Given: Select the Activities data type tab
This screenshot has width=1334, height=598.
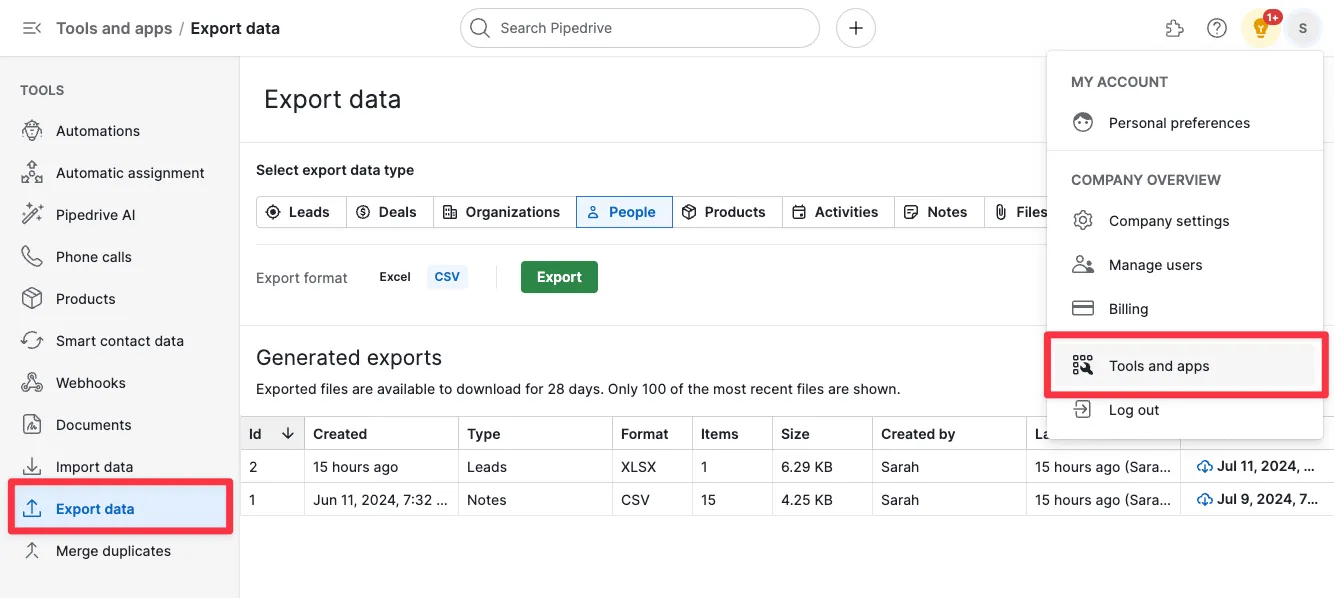Looking at the screenshot, I should click(838, 212).
